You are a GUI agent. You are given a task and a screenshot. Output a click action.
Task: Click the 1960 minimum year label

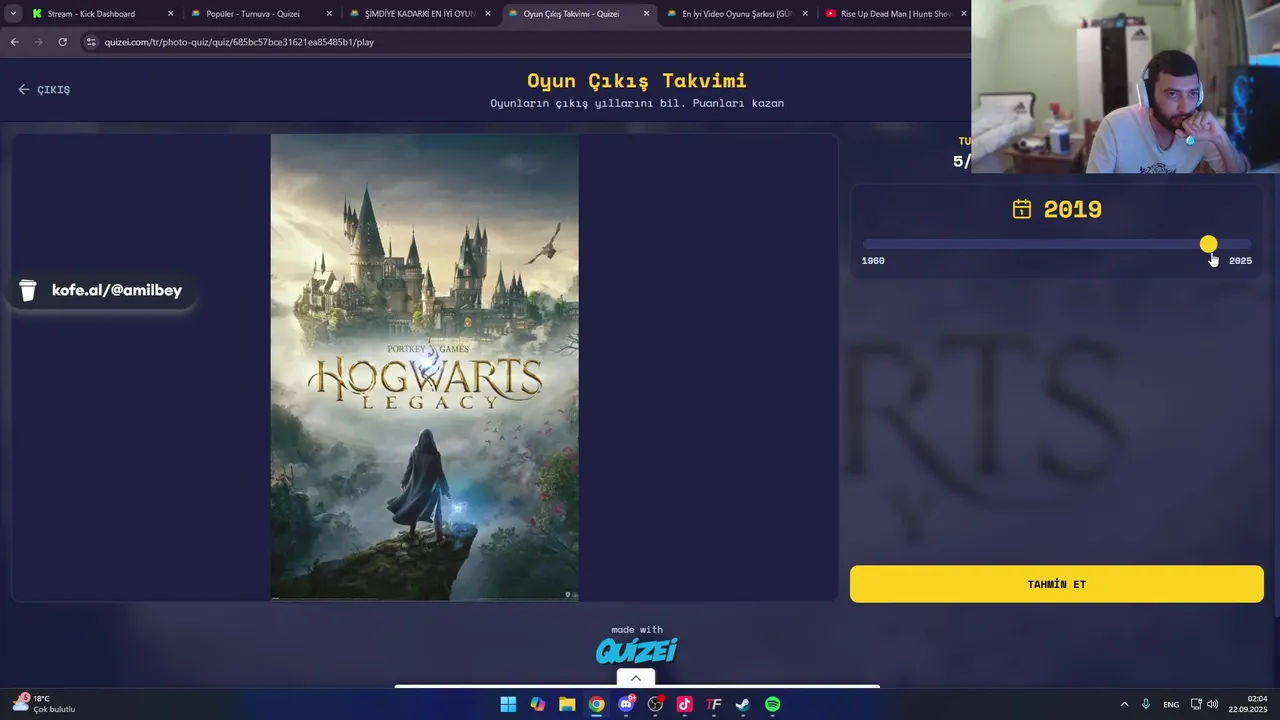(x=873, y=260)
